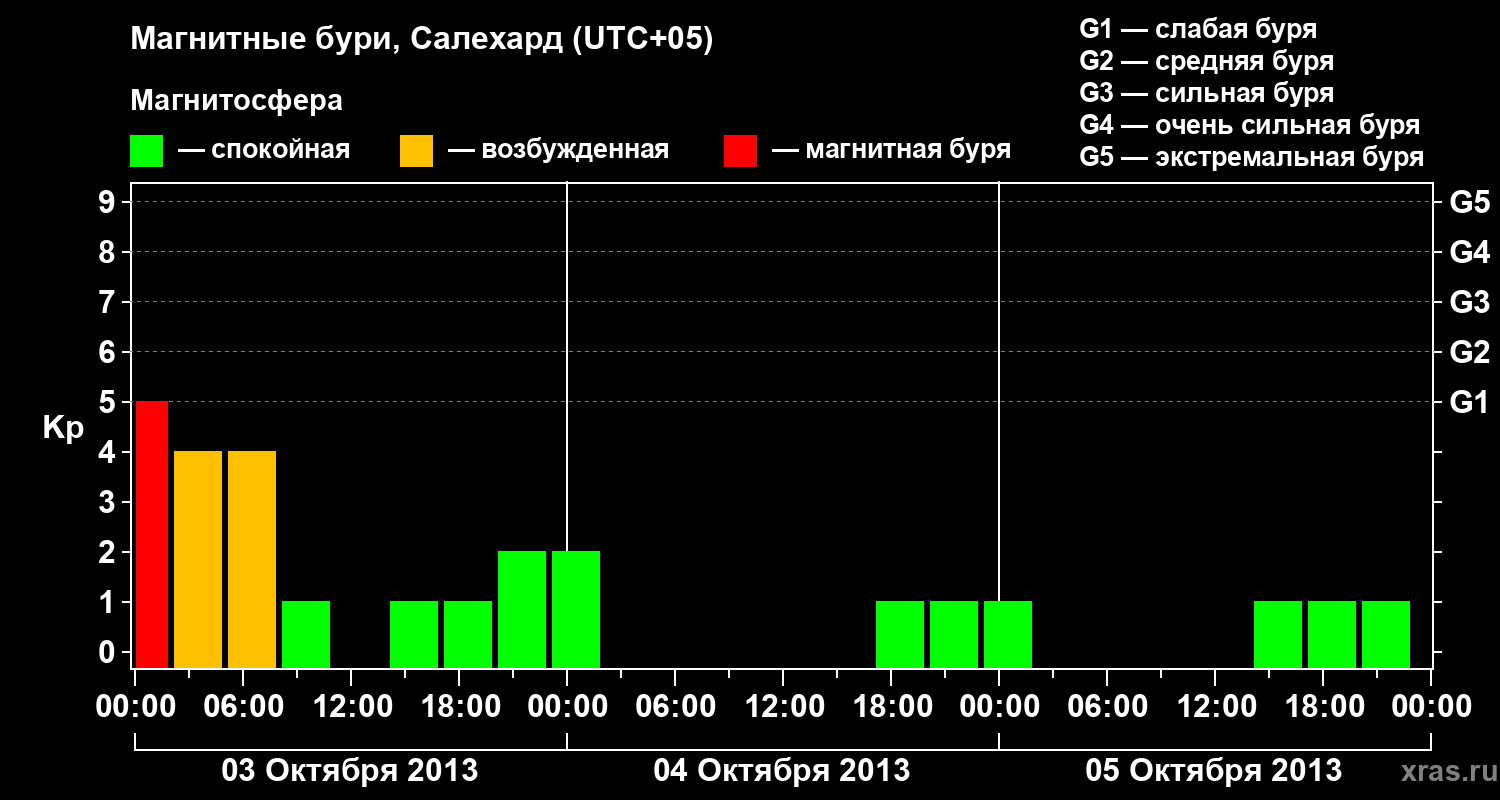Click the 'G4 — очень сильная буря' line
The width and height of the screenshot is (1500, 800).
coord(1250,125)
